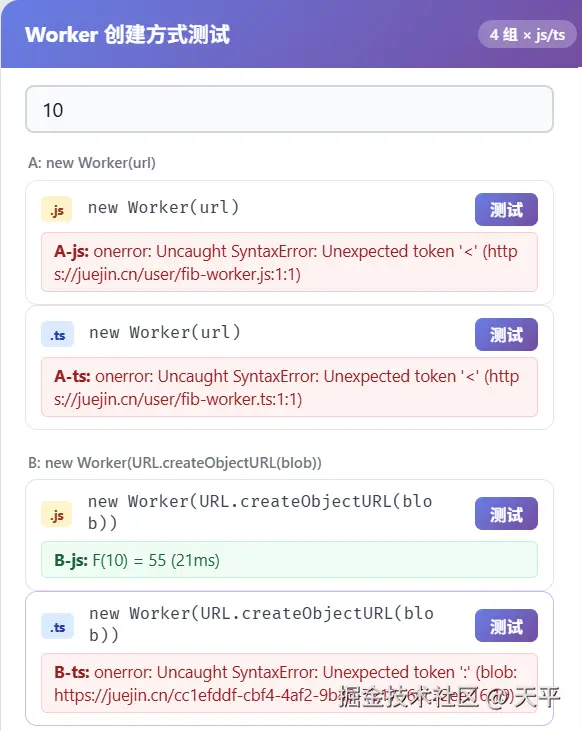Run the B-ts createObjectURL blob test
582x731 pixels.
pos(506,626)
